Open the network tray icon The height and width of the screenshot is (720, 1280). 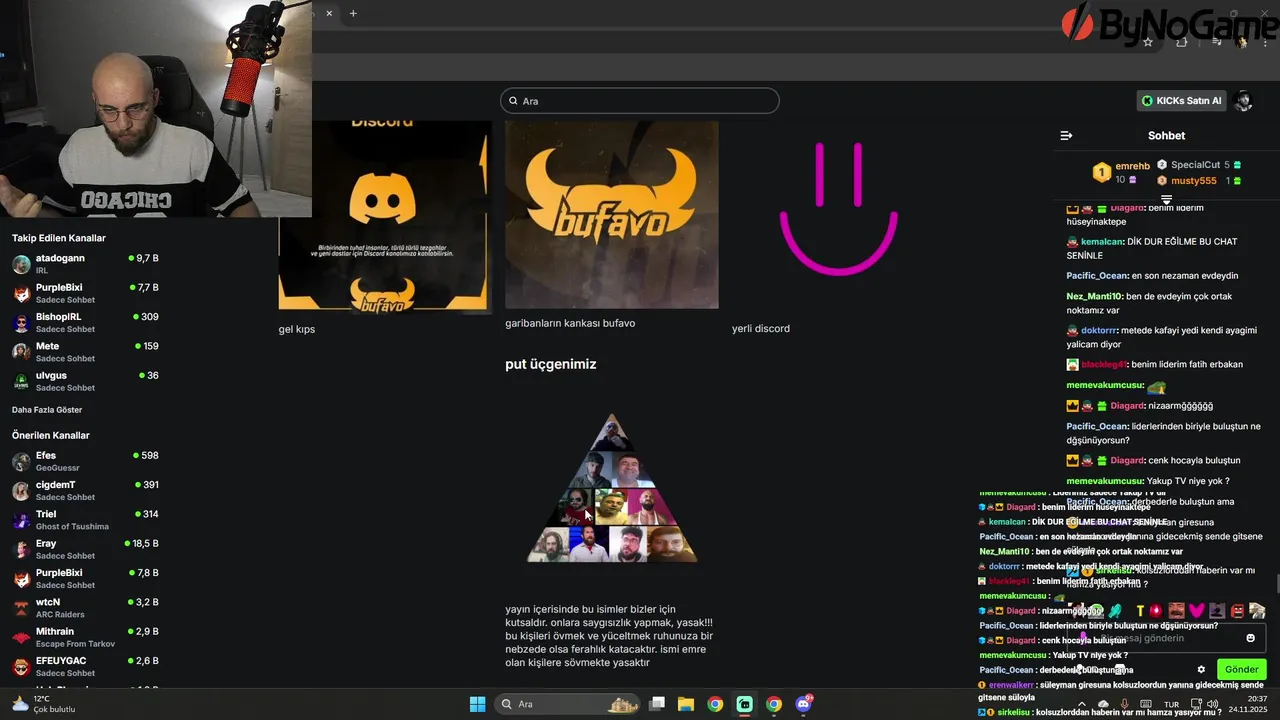pos(1194,704)
